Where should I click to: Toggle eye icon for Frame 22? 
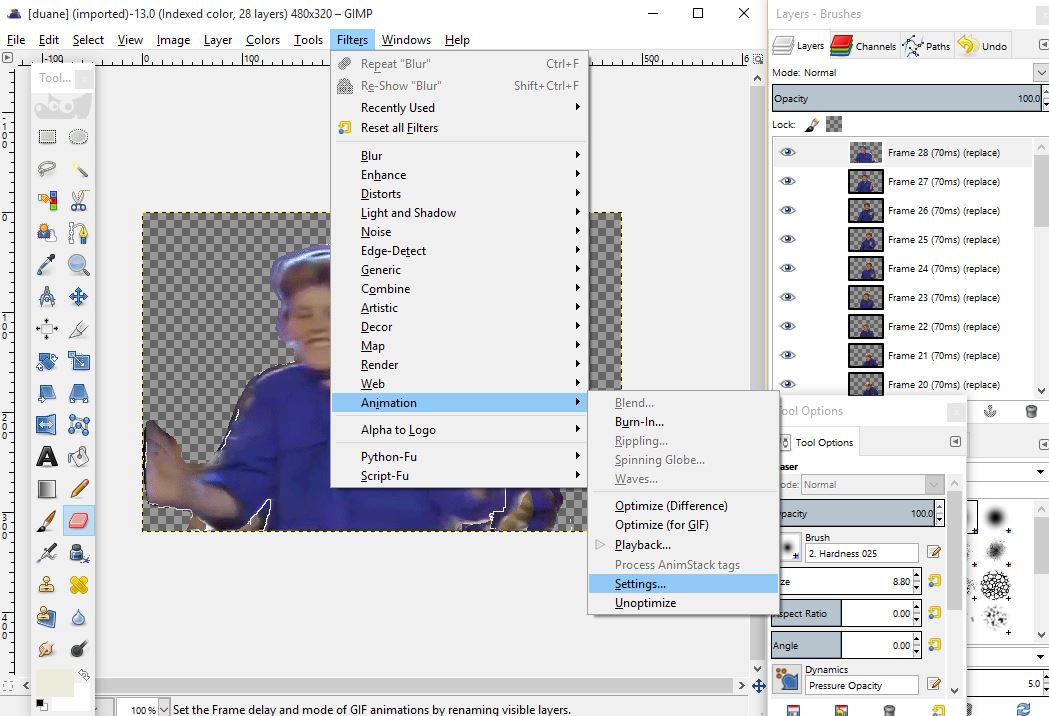(788, 327)
